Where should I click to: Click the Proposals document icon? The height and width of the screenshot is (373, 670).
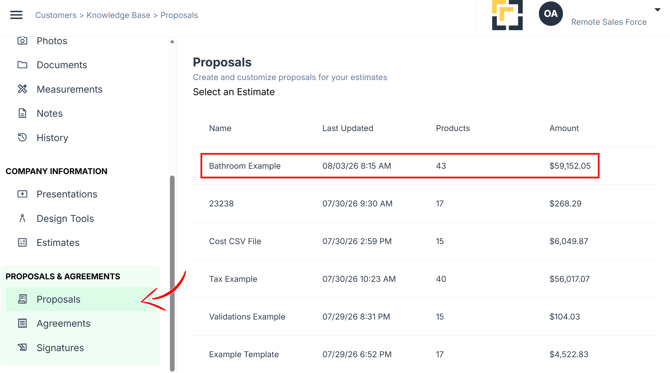[x=22, y=299]
